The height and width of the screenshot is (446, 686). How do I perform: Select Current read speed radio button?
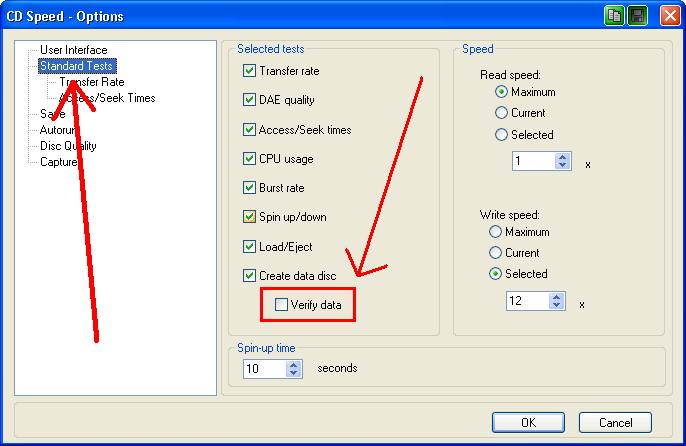(x=501, y=113)
